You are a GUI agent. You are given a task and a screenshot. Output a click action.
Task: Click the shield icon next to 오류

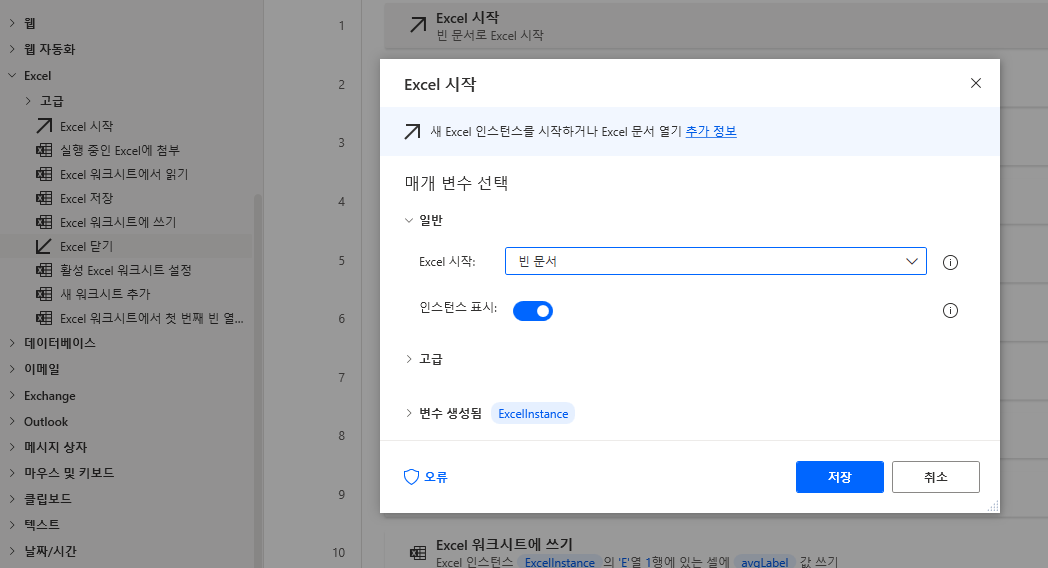411,476
